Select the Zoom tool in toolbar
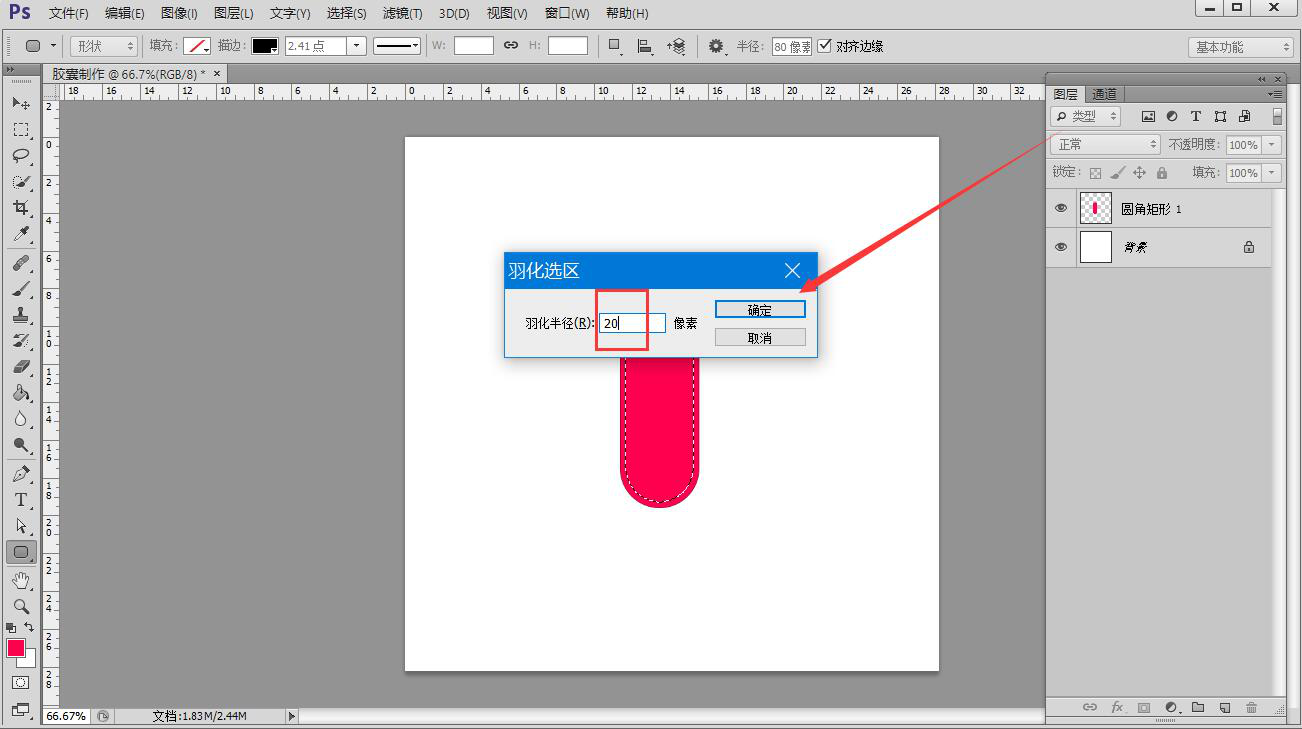The width and height of the screenshot is (1302, 729). point(20,606)
